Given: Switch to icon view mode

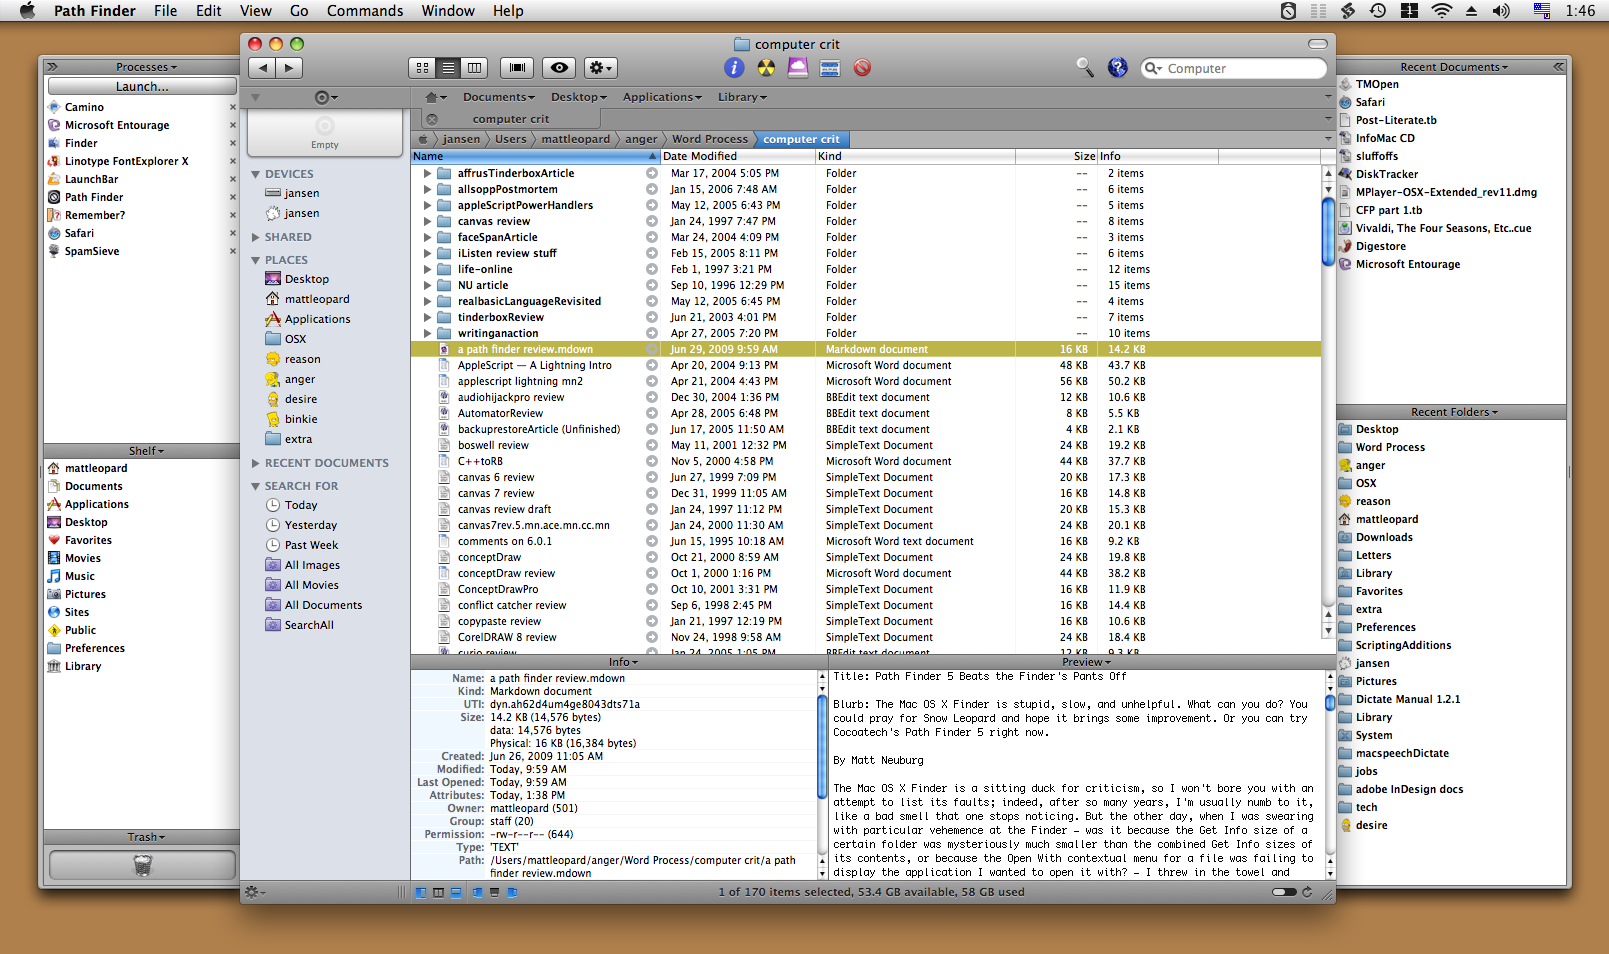Looking at the screenshot, I should coord(422,68).
